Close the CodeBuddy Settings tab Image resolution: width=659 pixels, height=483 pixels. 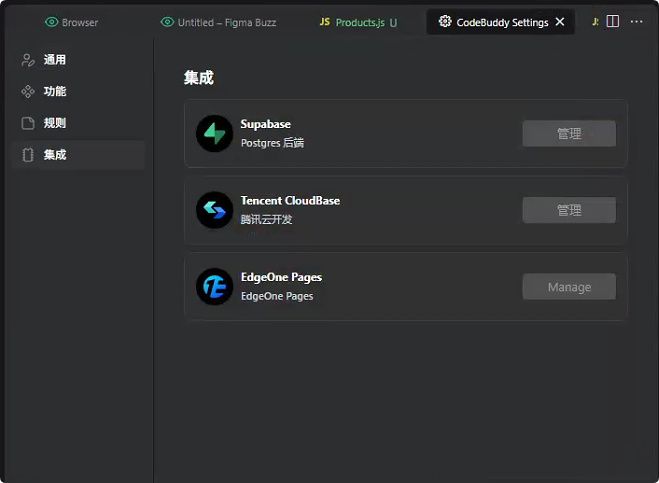(x=560, y=22)
